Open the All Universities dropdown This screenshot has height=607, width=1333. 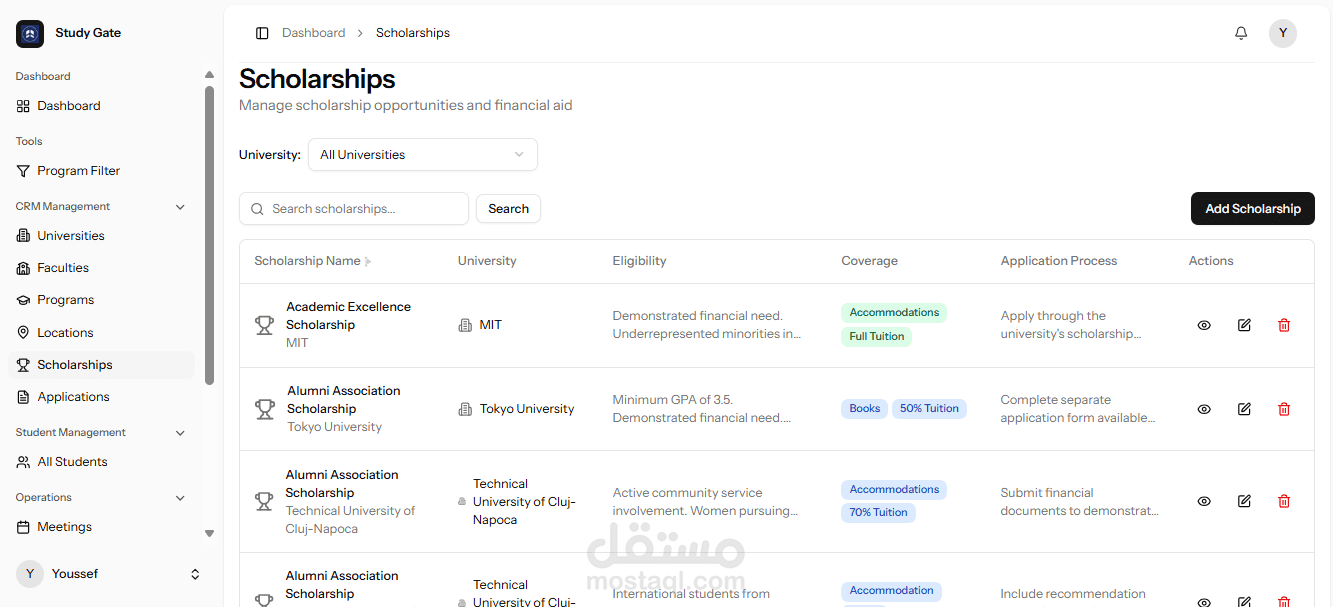click(x=422, y=155)
